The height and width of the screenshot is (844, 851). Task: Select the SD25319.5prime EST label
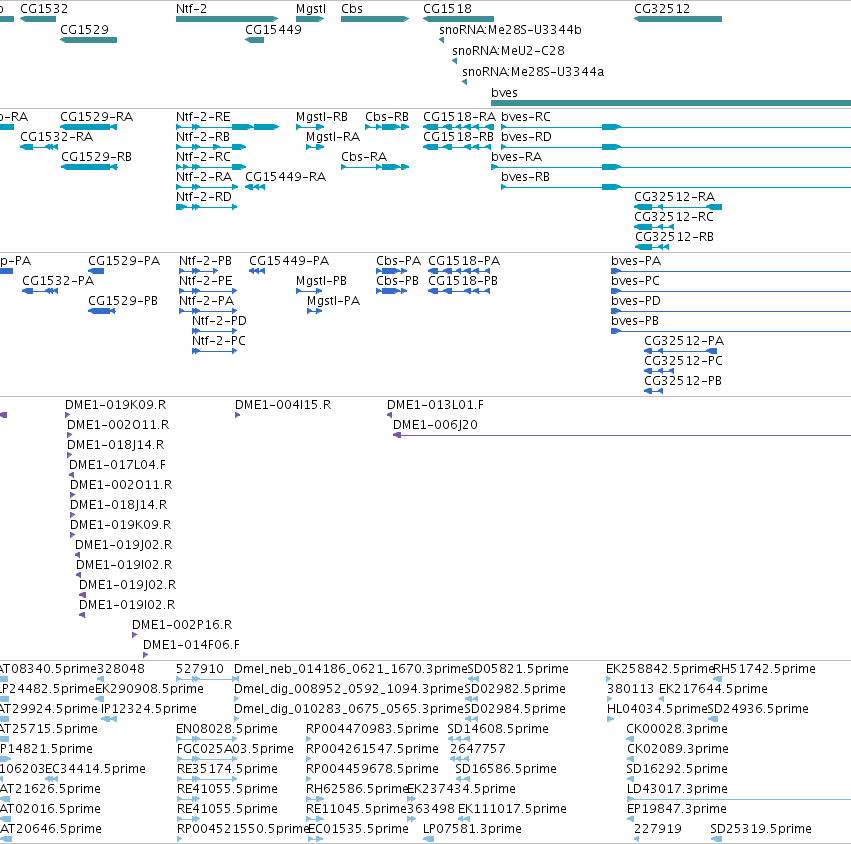coord(760,829)
